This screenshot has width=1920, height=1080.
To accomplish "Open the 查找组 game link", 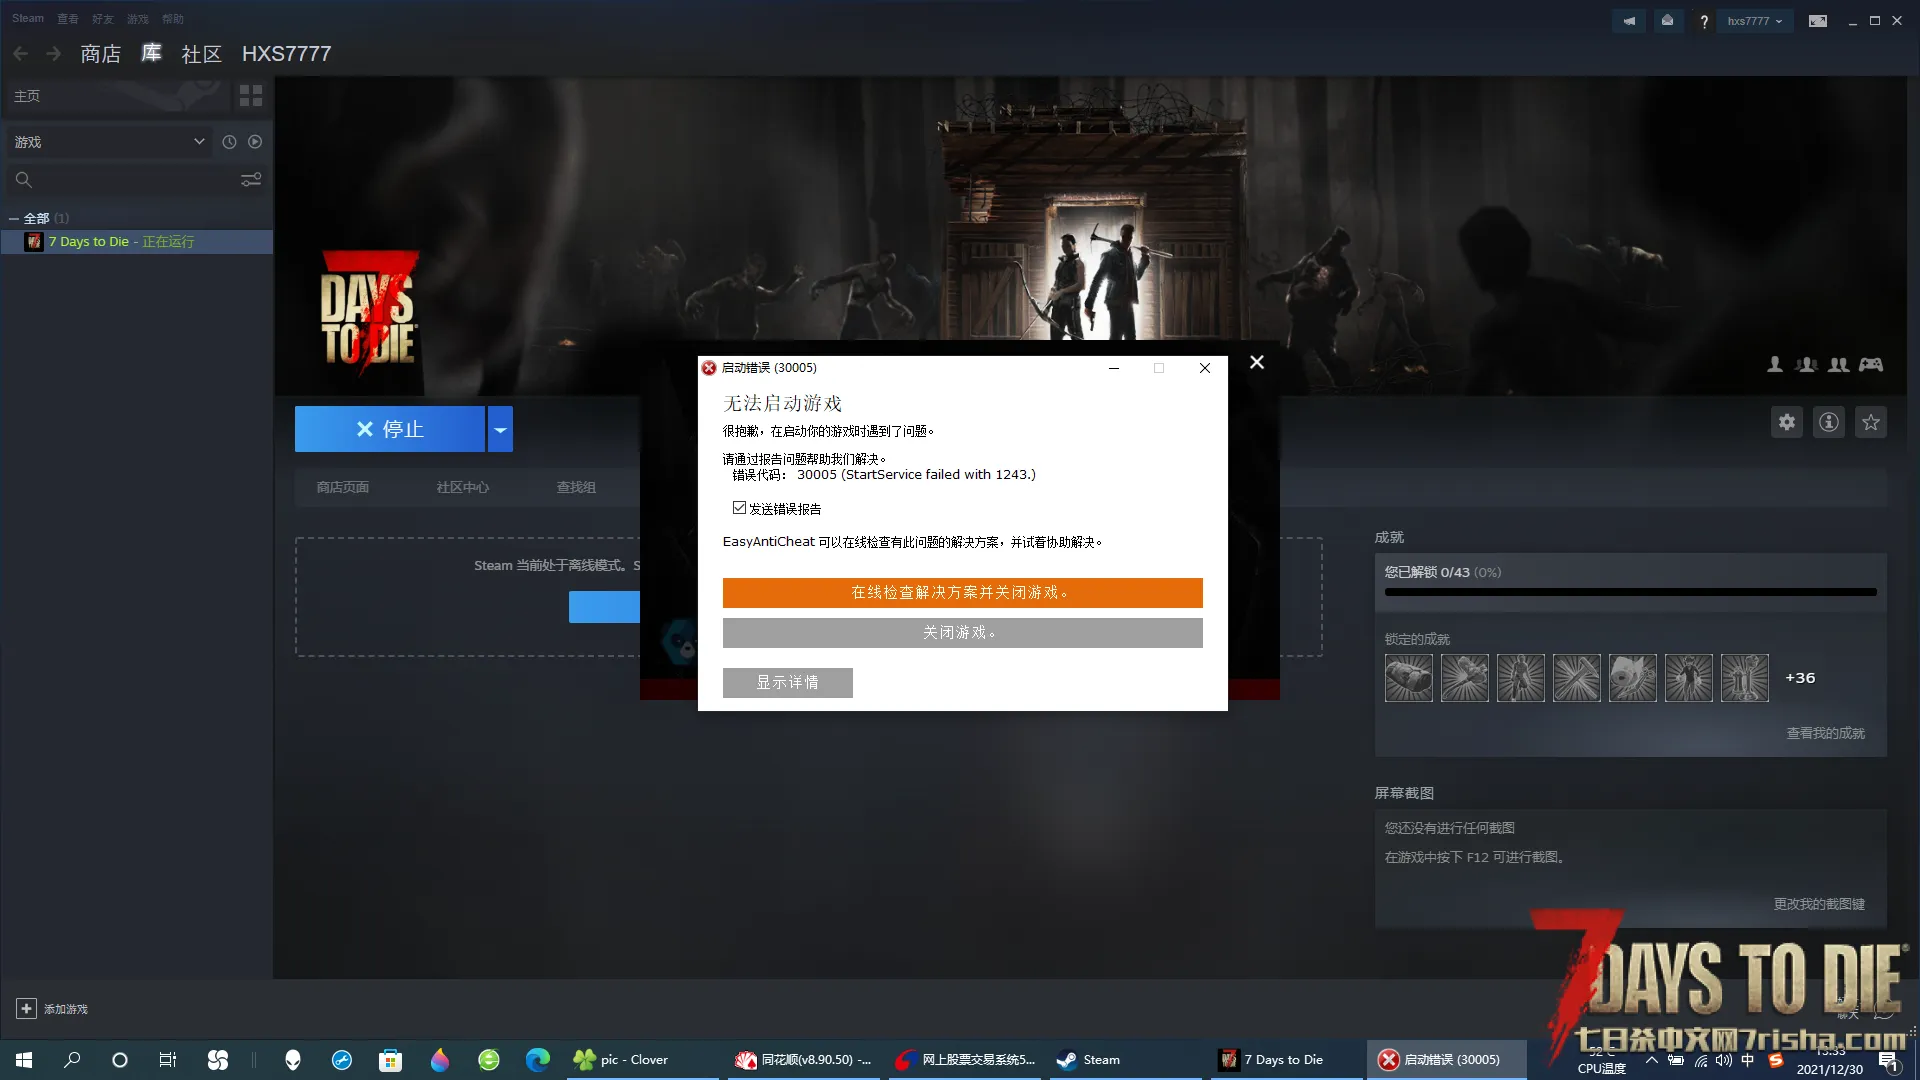I will (x=576, y=487).
